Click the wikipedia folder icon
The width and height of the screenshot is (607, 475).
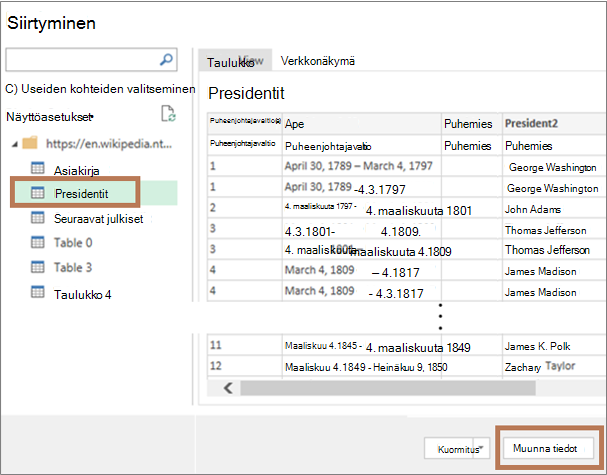click(x=30, y=143)
